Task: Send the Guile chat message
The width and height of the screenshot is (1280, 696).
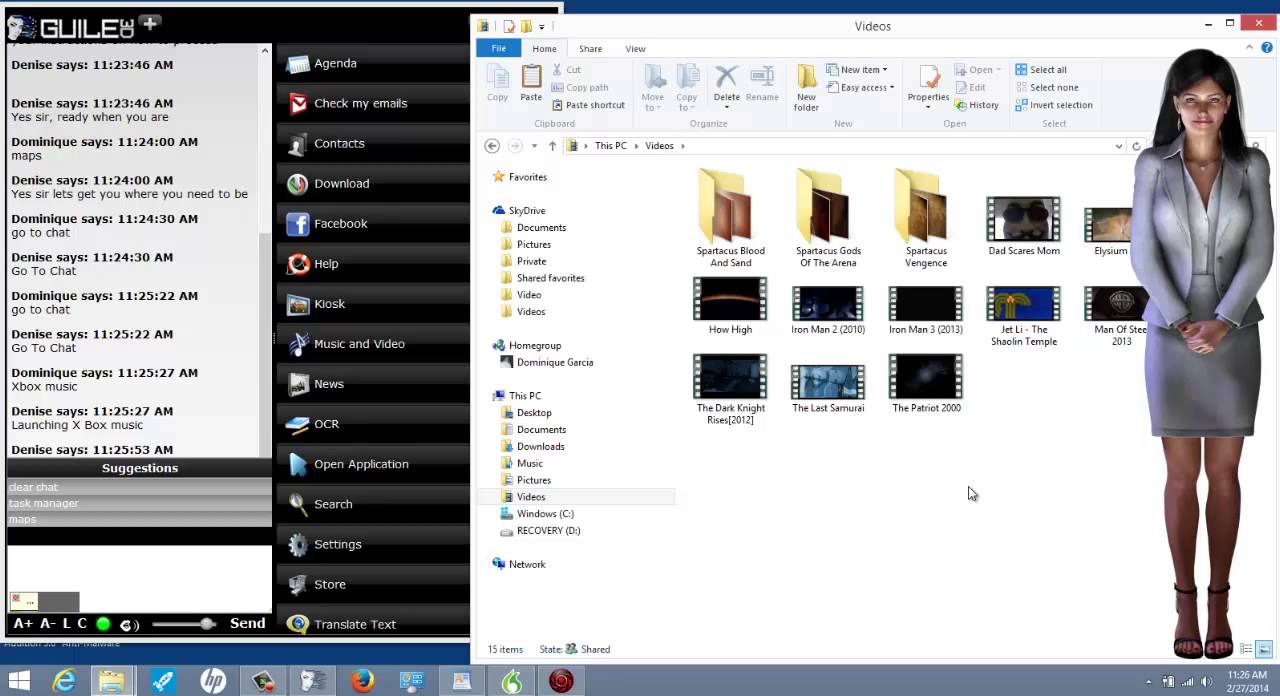Action: [248, 623]
